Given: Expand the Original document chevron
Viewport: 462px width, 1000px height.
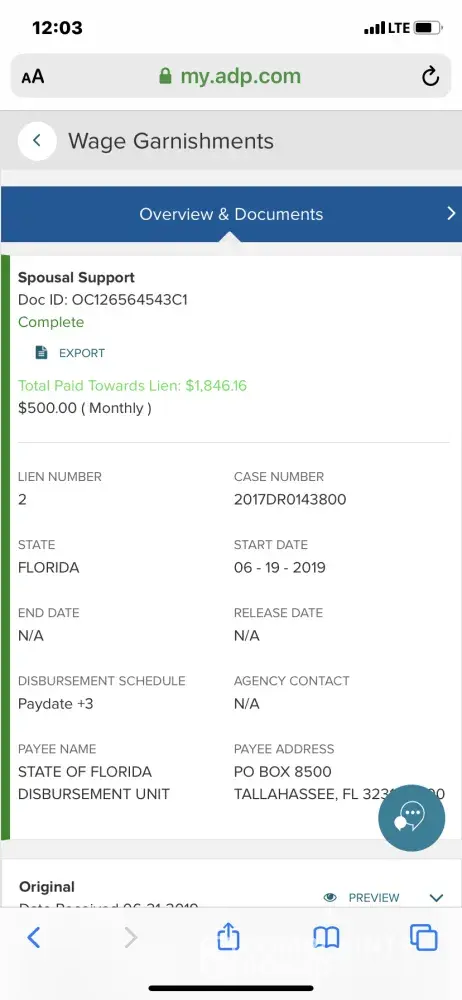Looking at the screenshot, I should [x=436, y=898].
